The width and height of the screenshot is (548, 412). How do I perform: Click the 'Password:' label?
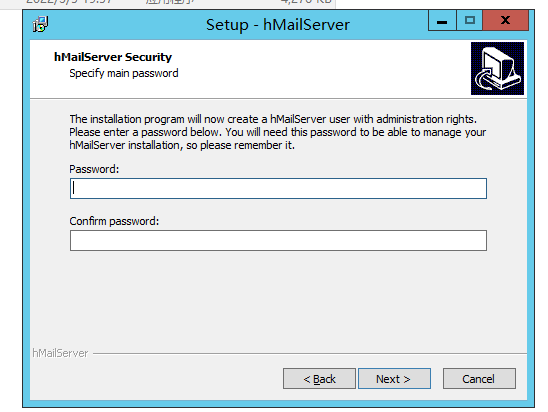click(94, 169)
